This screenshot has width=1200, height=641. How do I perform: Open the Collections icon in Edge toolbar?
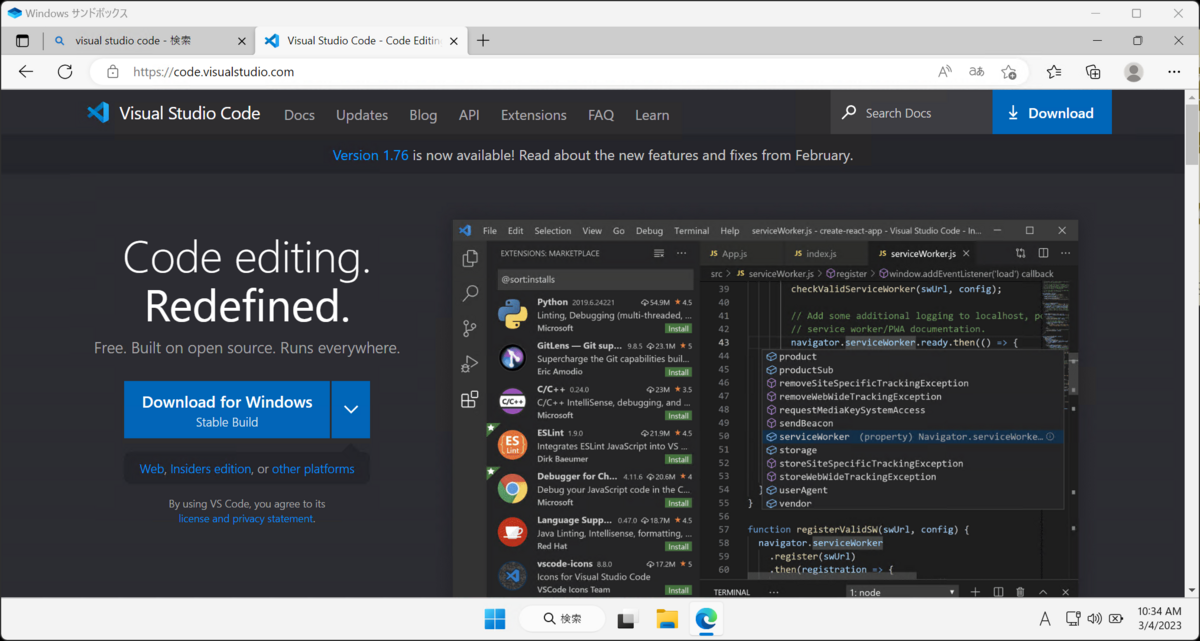[1093, 72]
